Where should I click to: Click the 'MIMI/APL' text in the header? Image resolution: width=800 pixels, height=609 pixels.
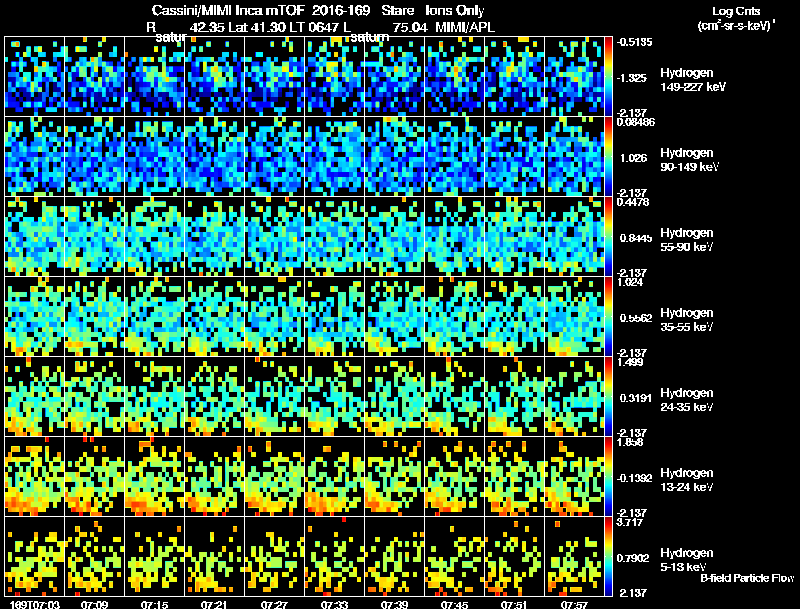click(x=465, y=27)
